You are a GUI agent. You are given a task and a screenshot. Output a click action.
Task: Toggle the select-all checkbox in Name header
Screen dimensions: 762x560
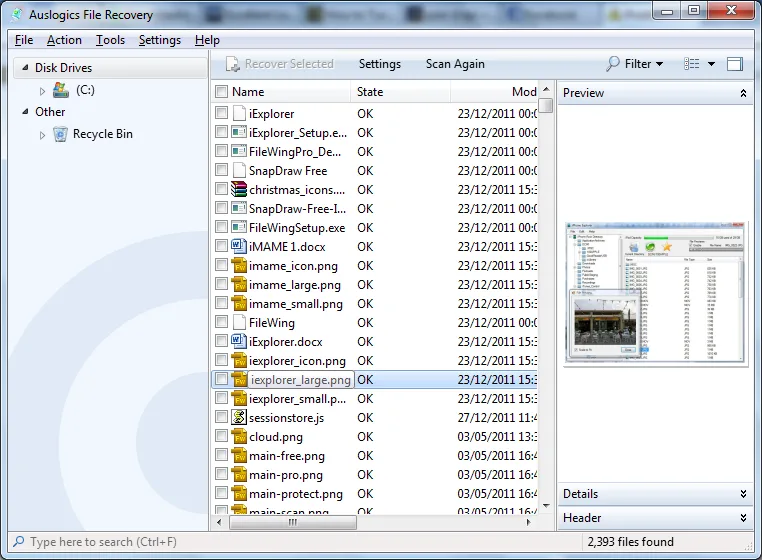222,91
